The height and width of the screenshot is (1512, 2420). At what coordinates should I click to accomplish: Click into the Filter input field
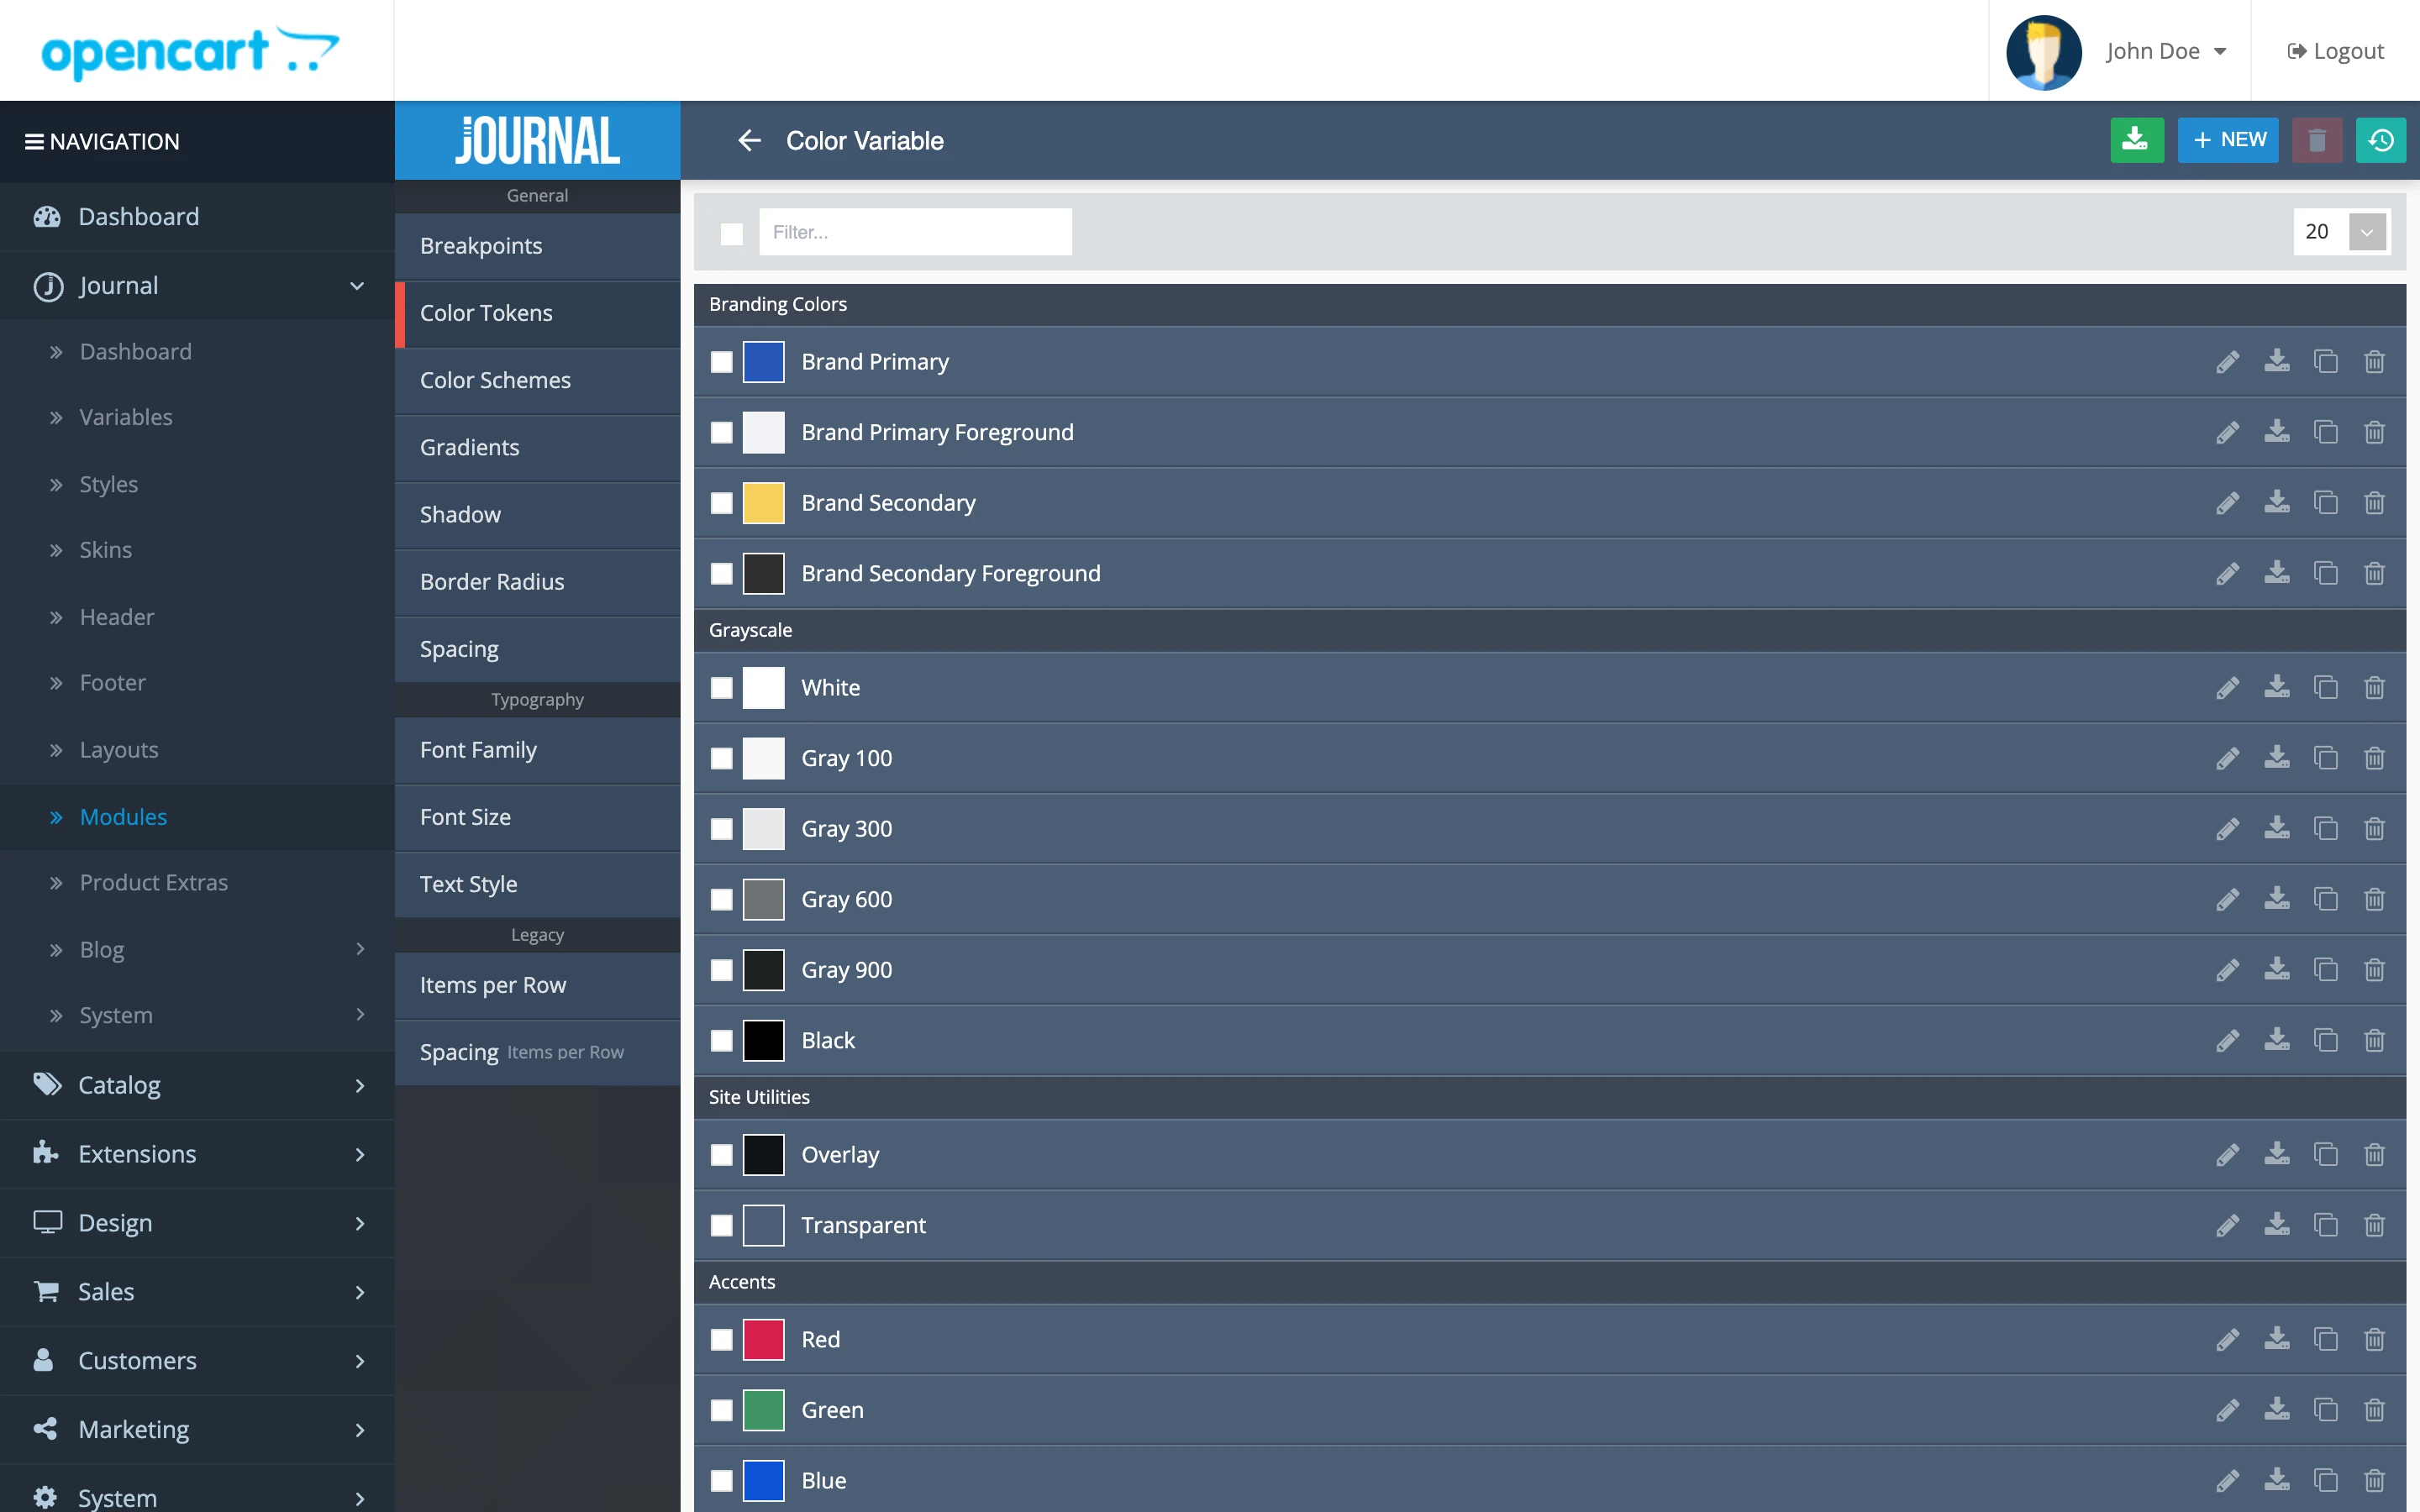coord(915,232)
